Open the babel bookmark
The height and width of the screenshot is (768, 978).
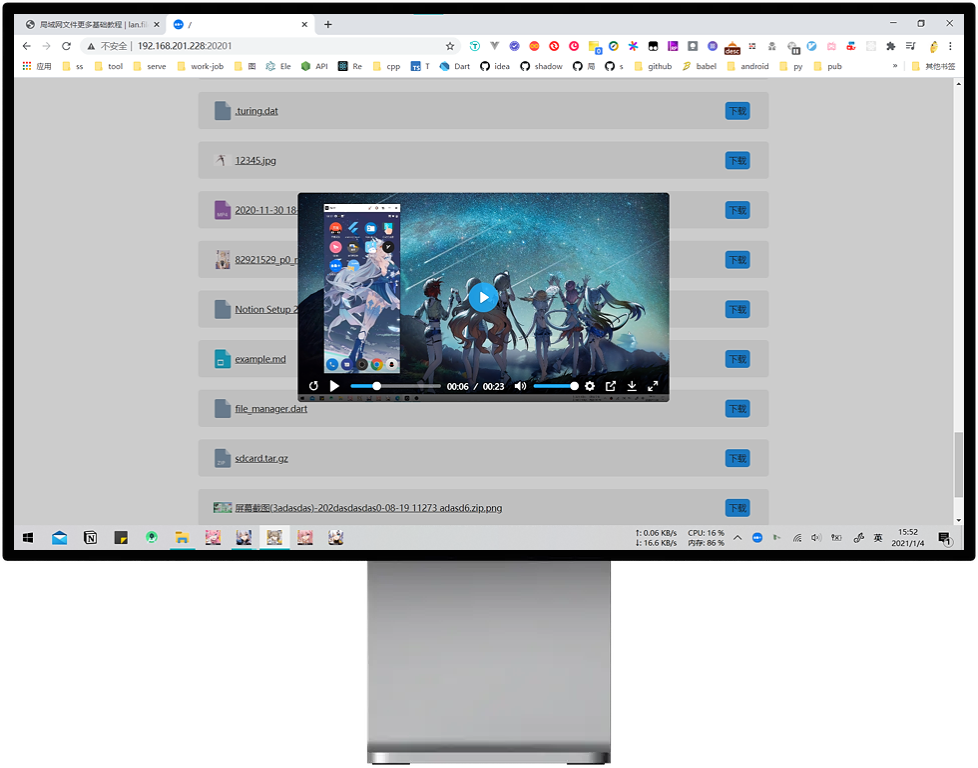699,66
